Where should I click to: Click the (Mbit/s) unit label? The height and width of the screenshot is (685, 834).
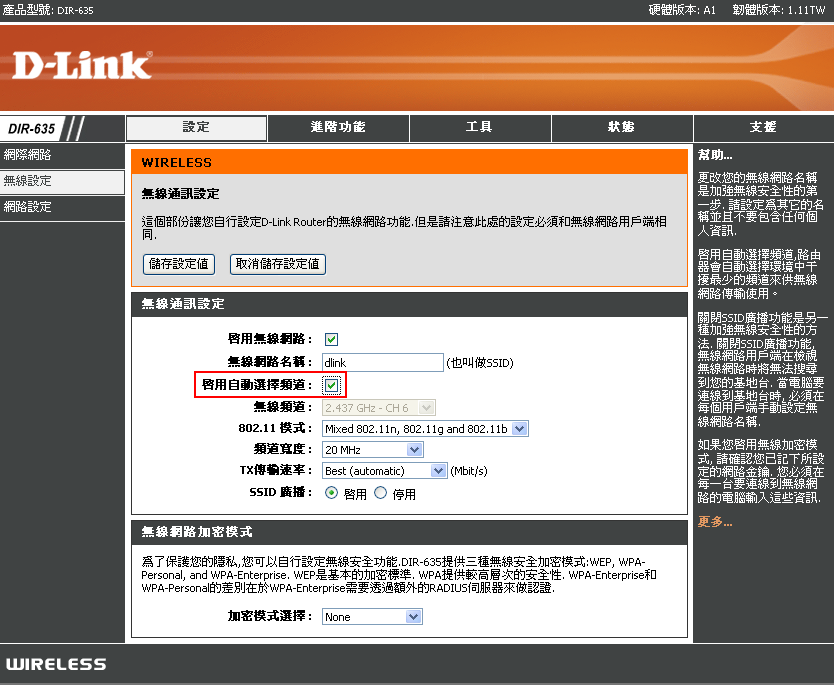[469, 471]
